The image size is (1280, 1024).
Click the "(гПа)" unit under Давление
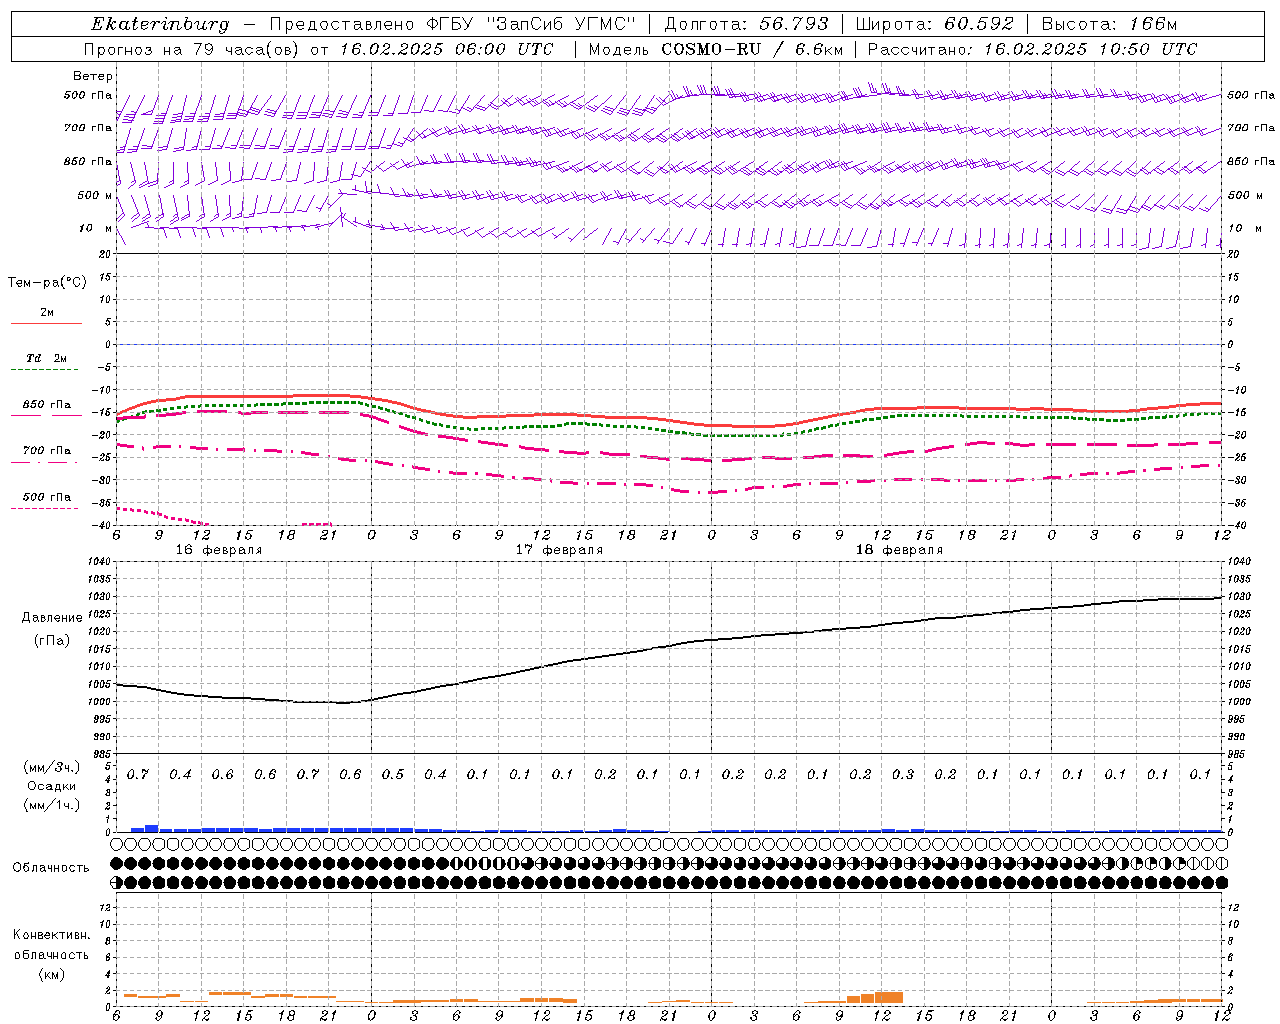pyautogui.click(x=52, y=640)
